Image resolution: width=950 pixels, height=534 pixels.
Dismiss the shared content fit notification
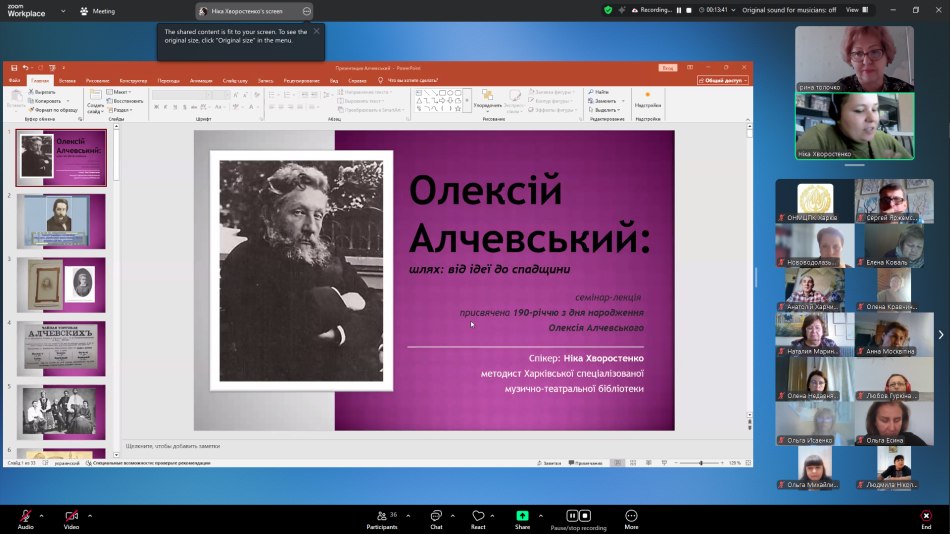tap(317, 31)
